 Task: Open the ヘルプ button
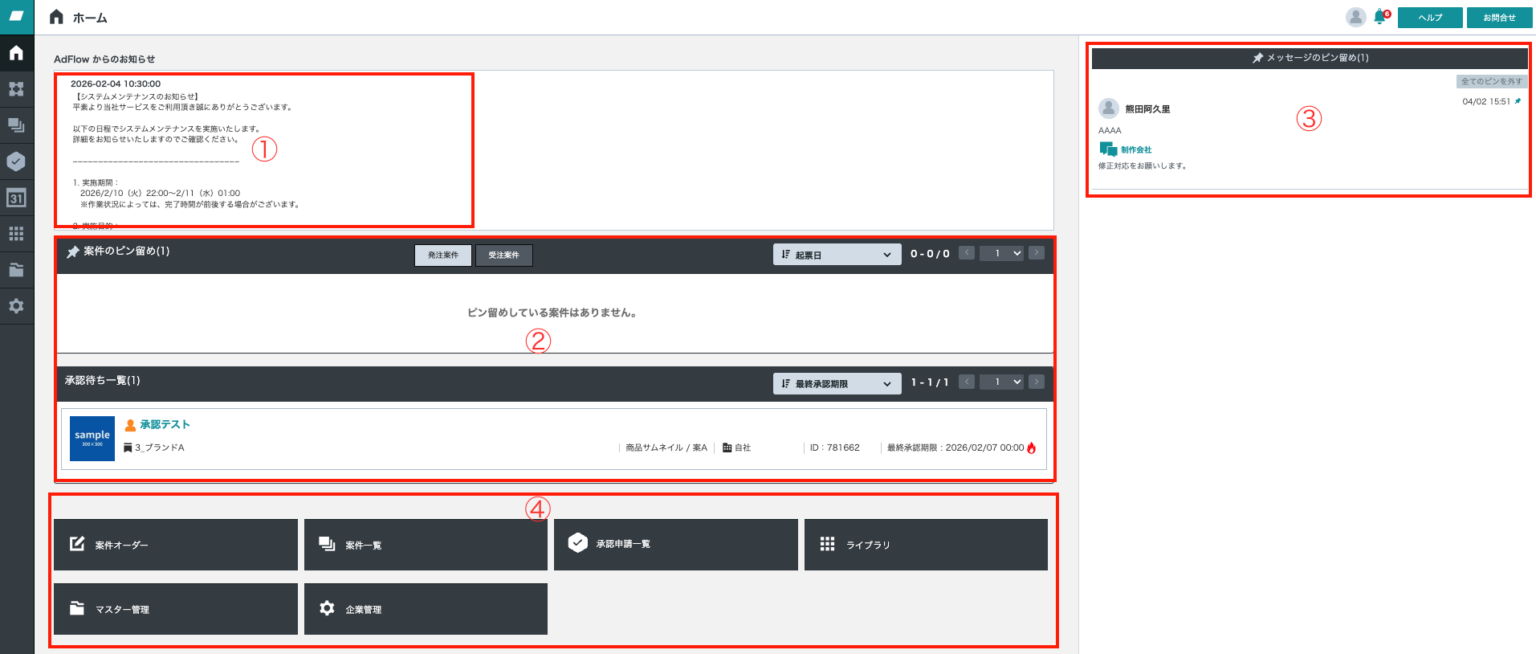pos(1430,18)
